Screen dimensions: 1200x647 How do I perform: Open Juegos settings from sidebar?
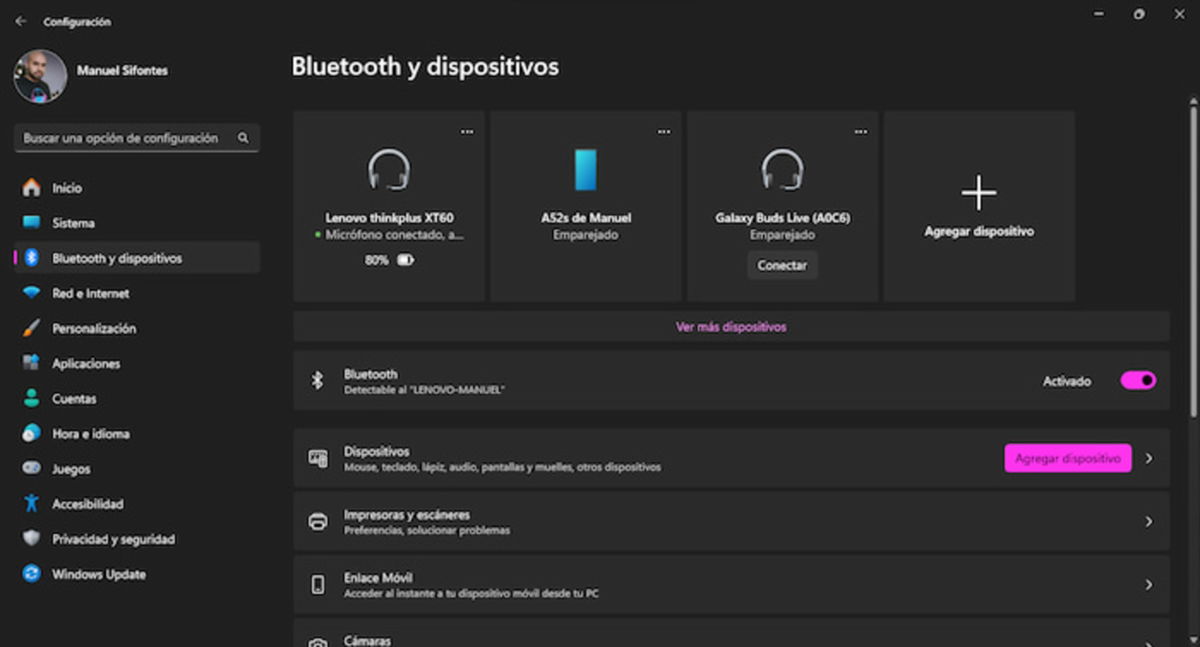31,468
